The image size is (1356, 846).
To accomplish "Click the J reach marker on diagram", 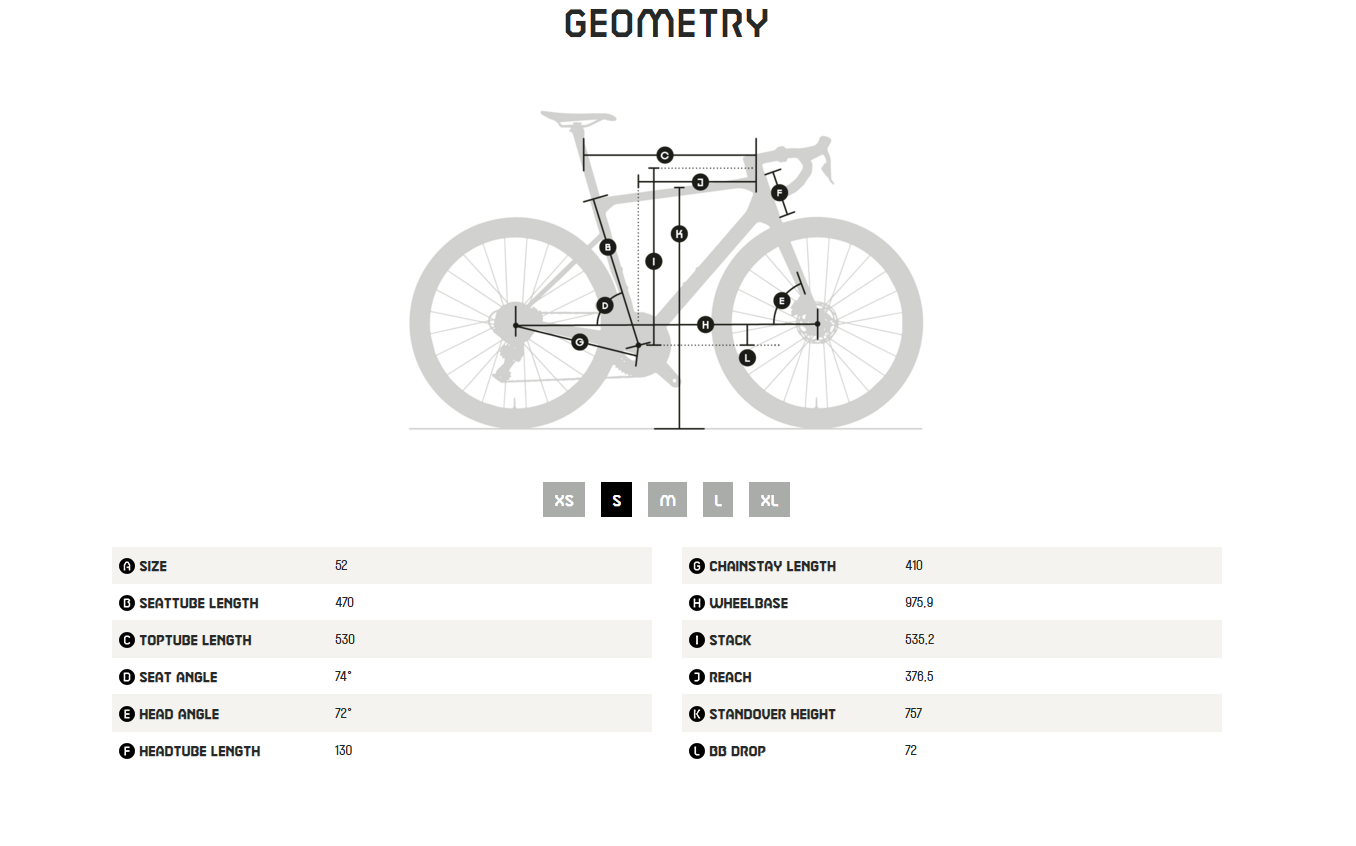I will (700, 182).
